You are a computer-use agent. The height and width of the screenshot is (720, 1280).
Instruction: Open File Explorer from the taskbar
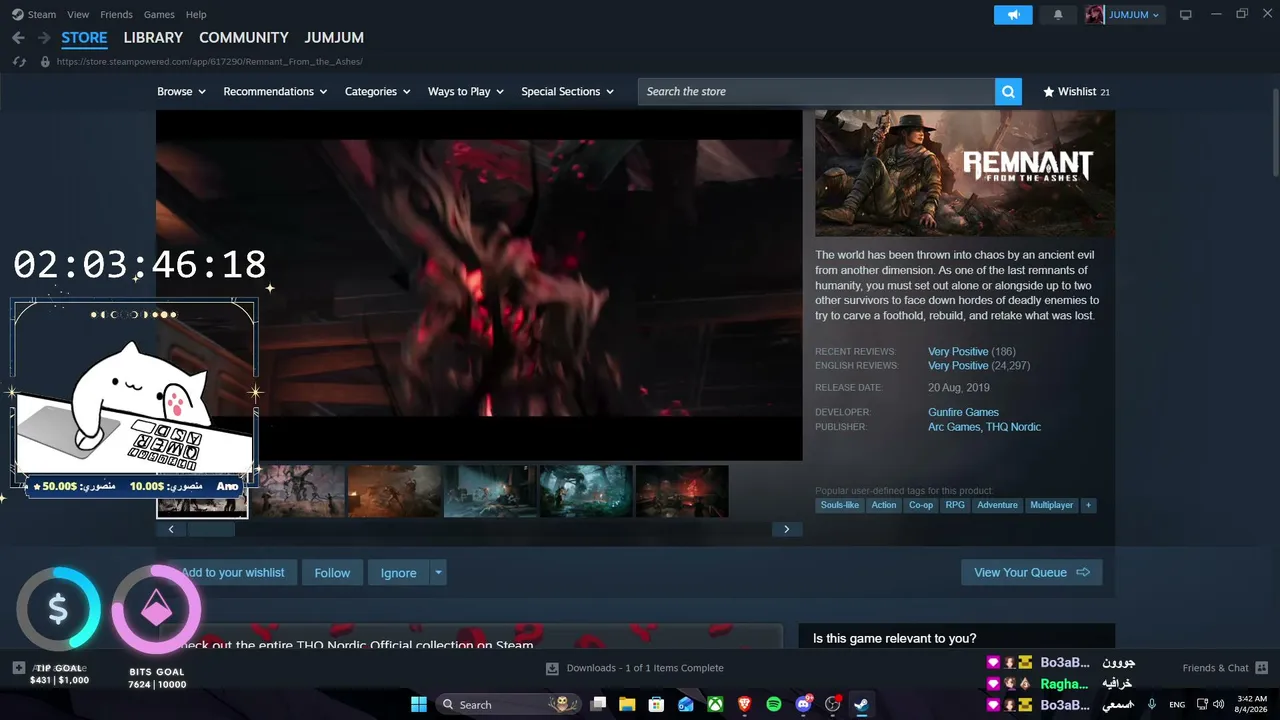pos(627,705)
